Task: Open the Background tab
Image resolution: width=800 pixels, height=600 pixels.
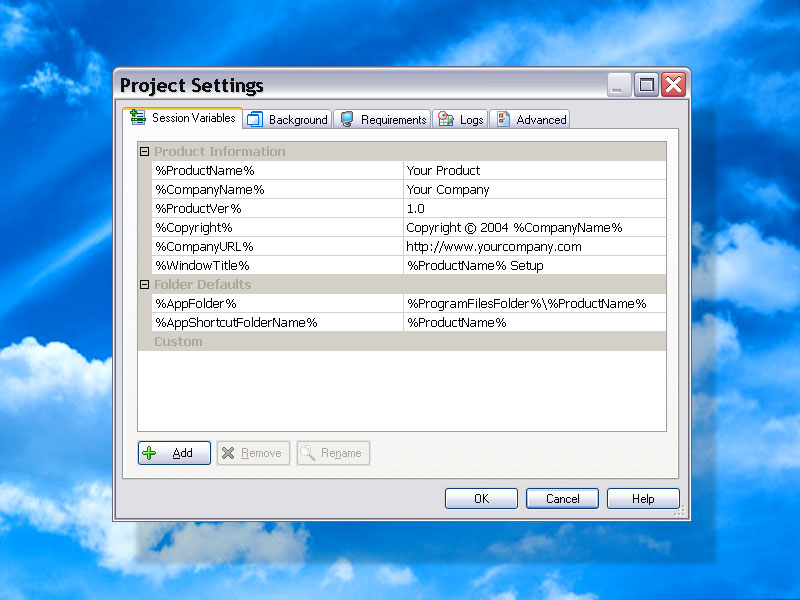Action: coord(287,119)
